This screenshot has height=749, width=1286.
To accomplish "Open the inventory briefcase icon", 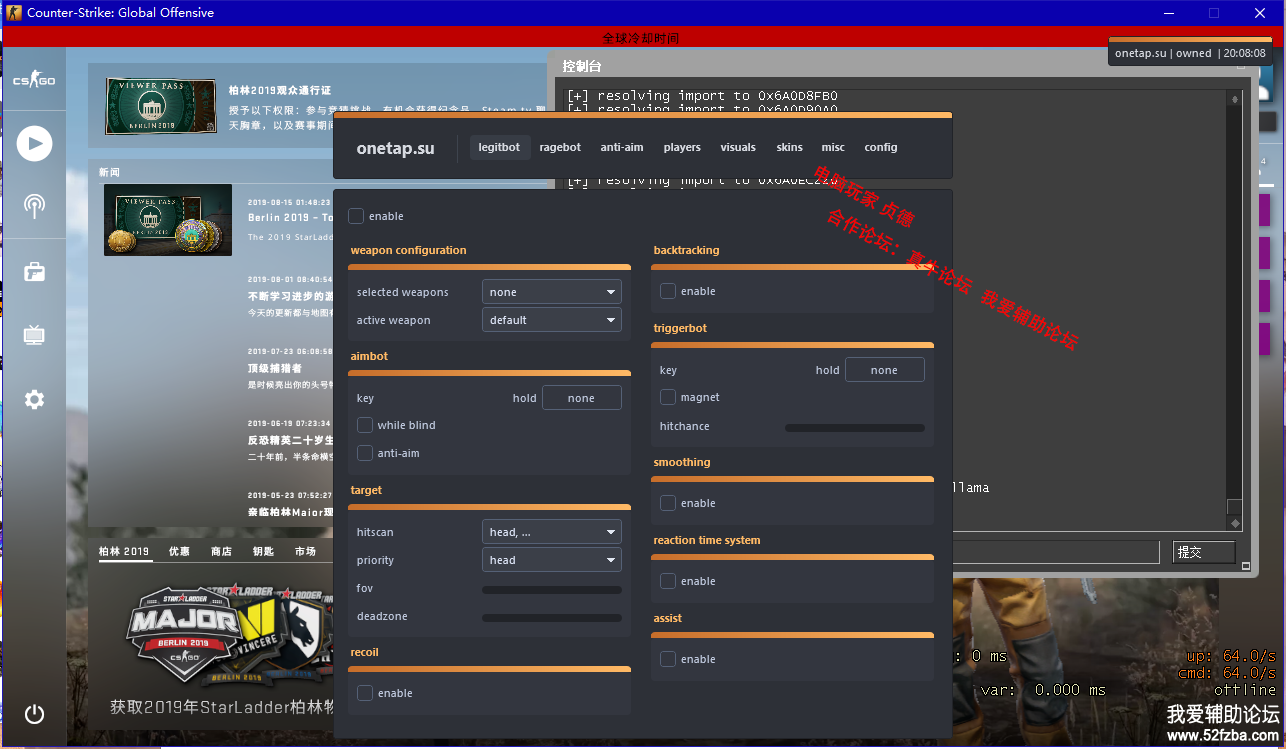I will pos(34,271).
